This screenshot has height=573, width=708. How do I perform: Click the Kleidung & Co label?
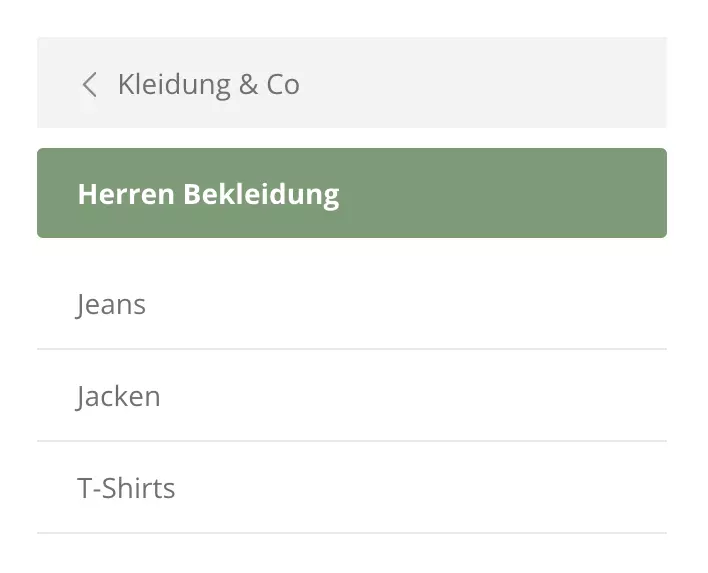click(208, 85)
